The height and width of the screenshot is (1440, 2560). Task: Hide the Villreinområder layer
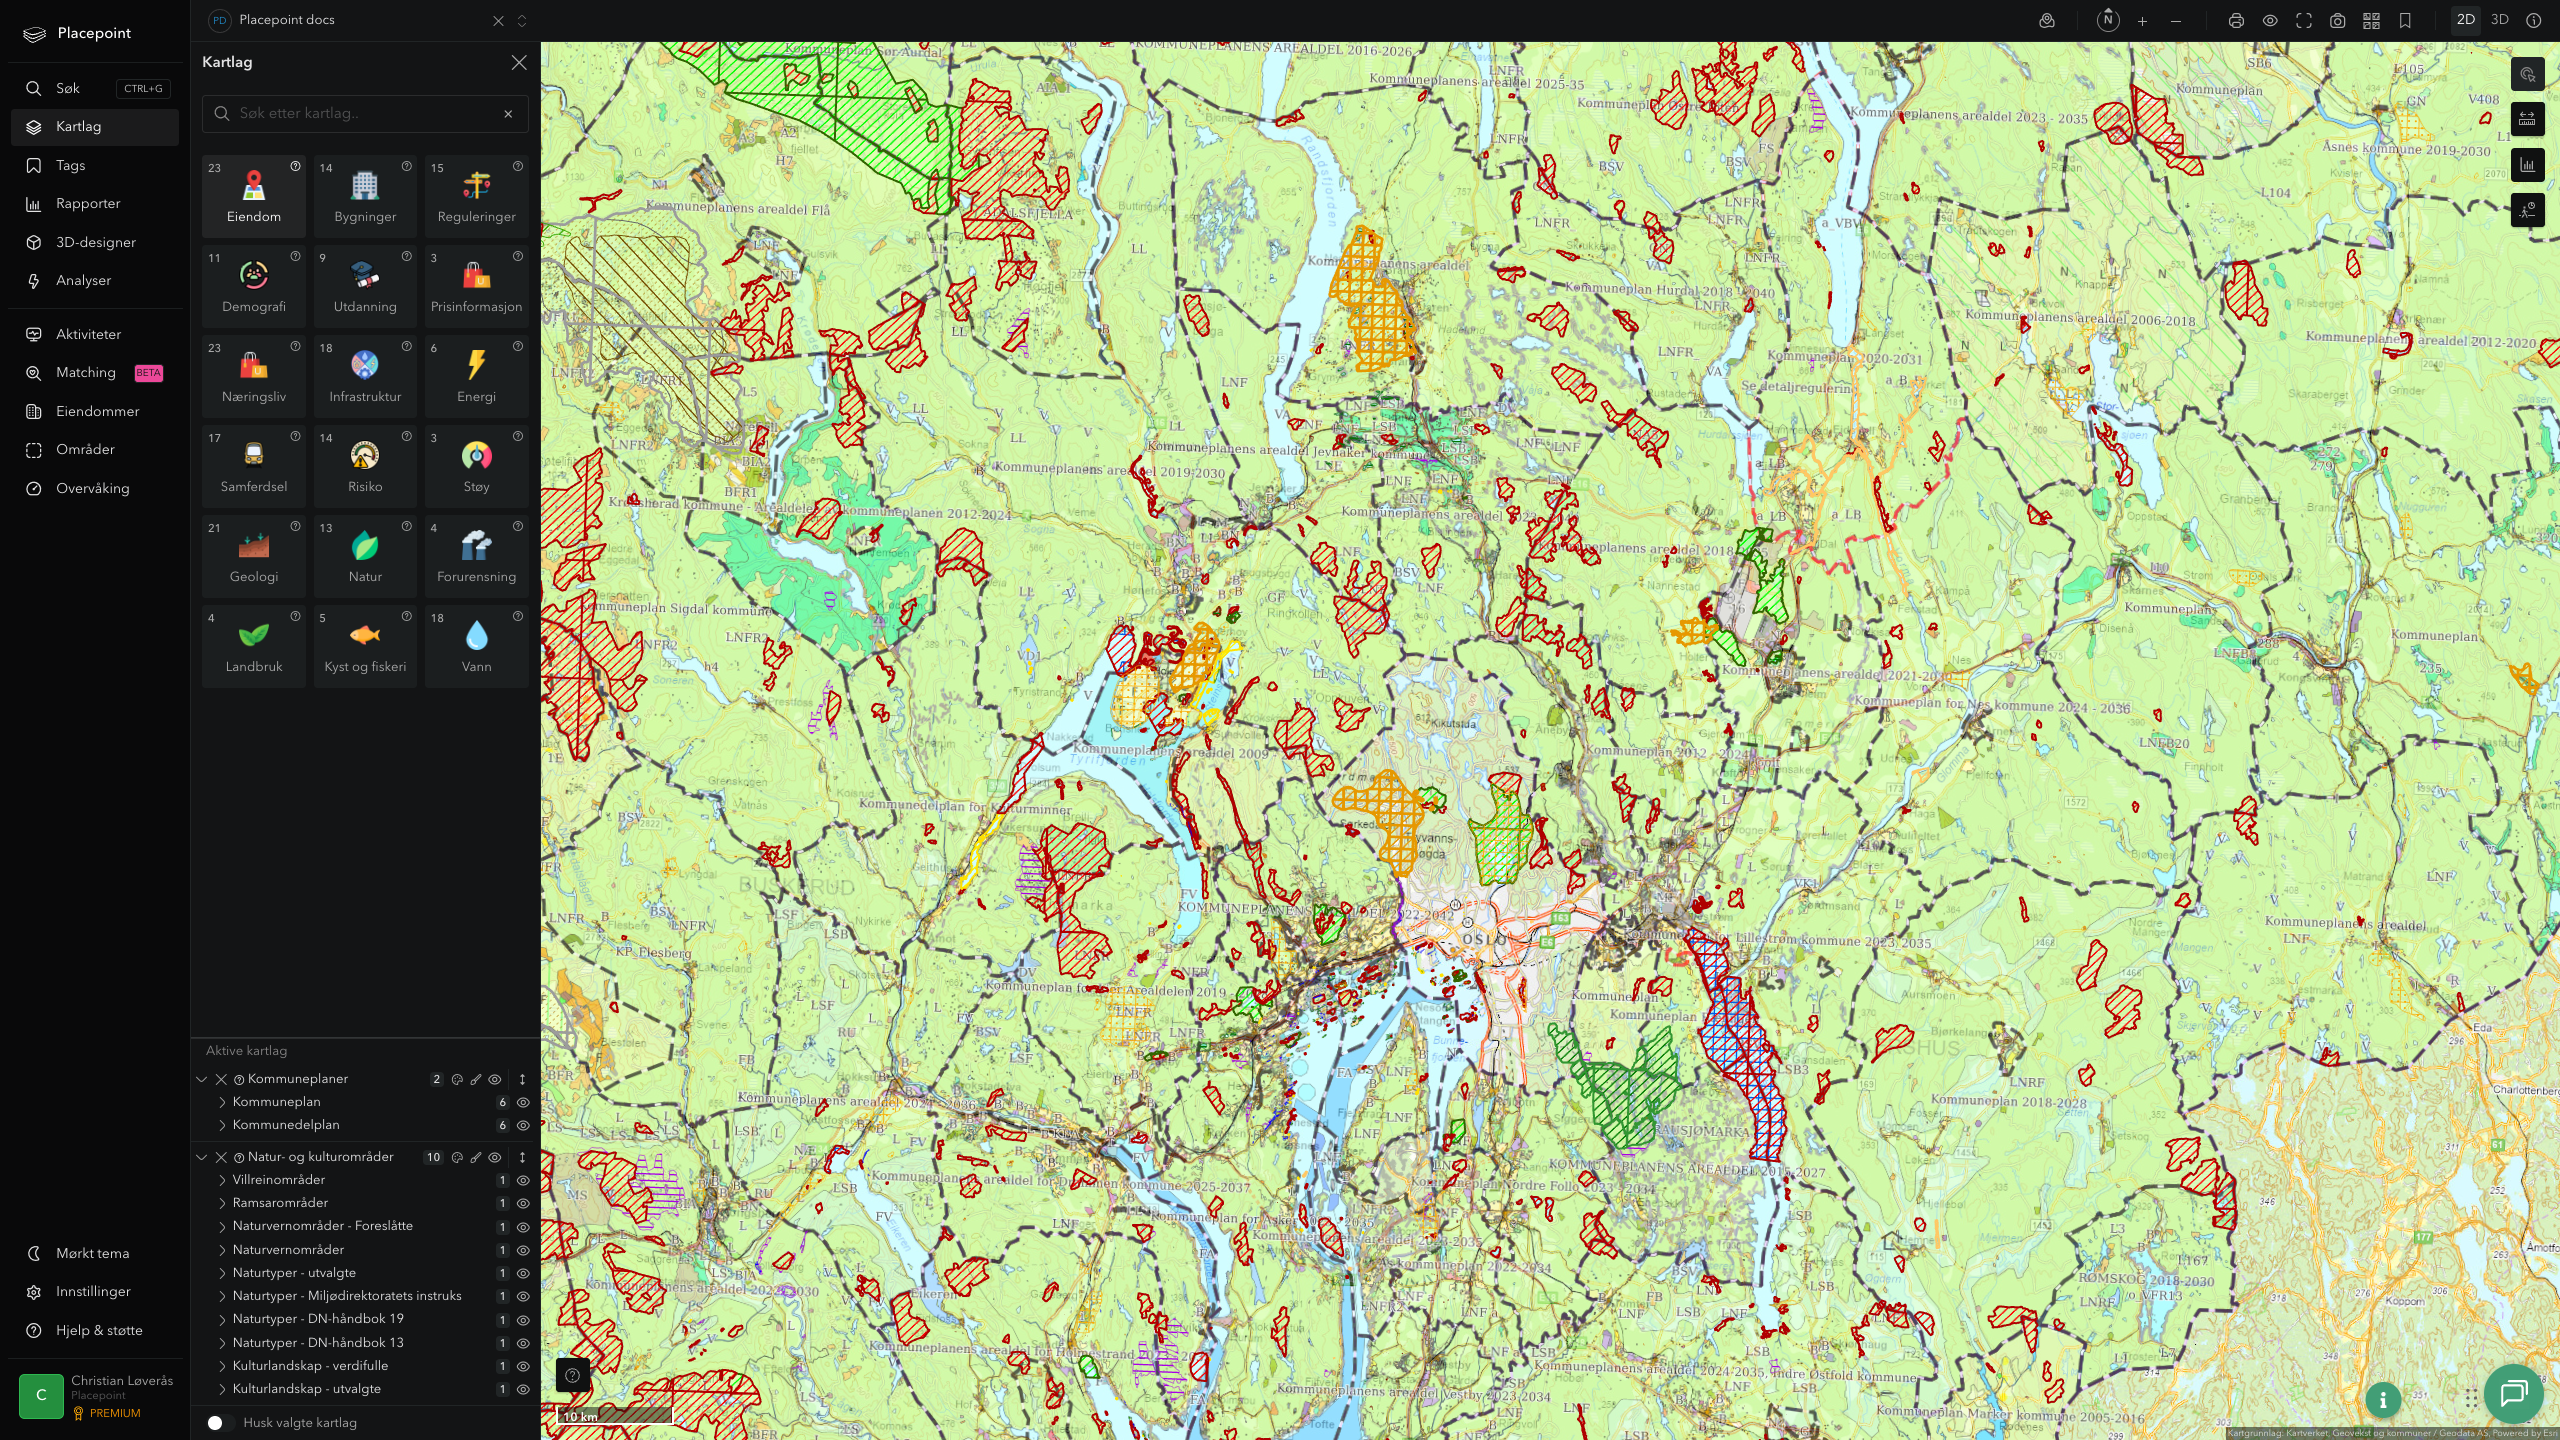coord(522,1180)
